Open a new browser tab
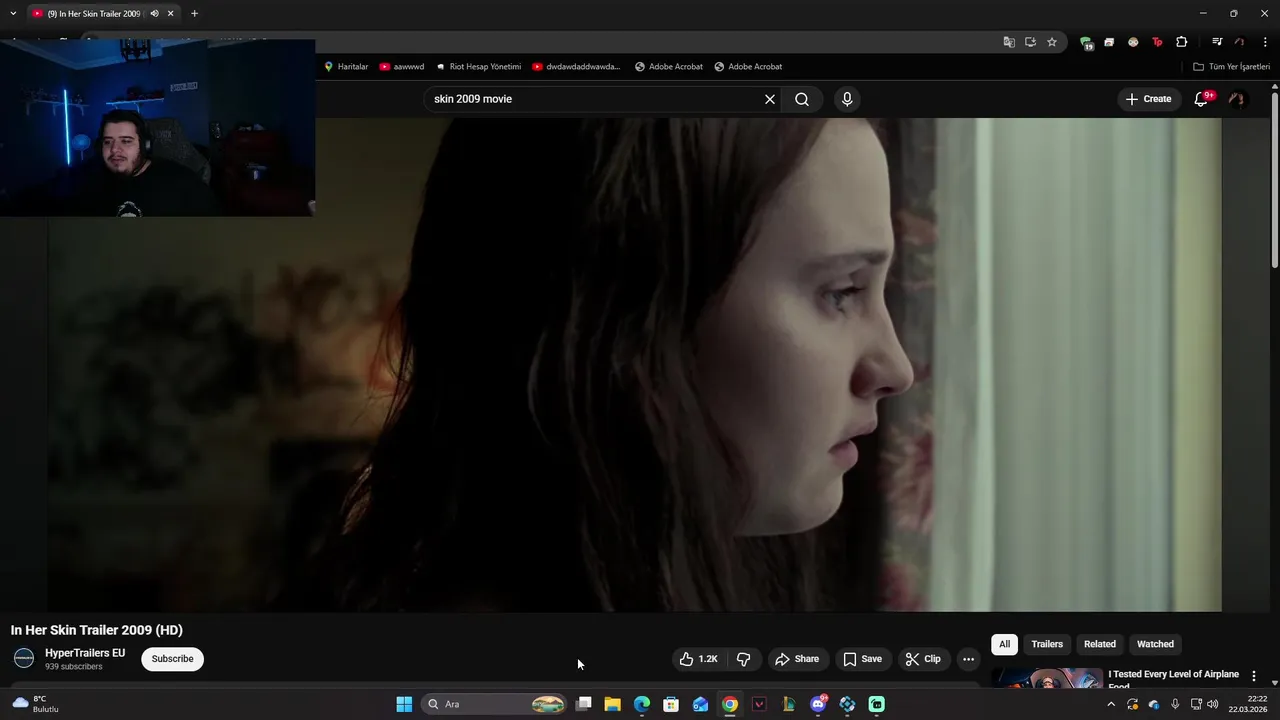The image size is (1280, 720). (194, 14)
